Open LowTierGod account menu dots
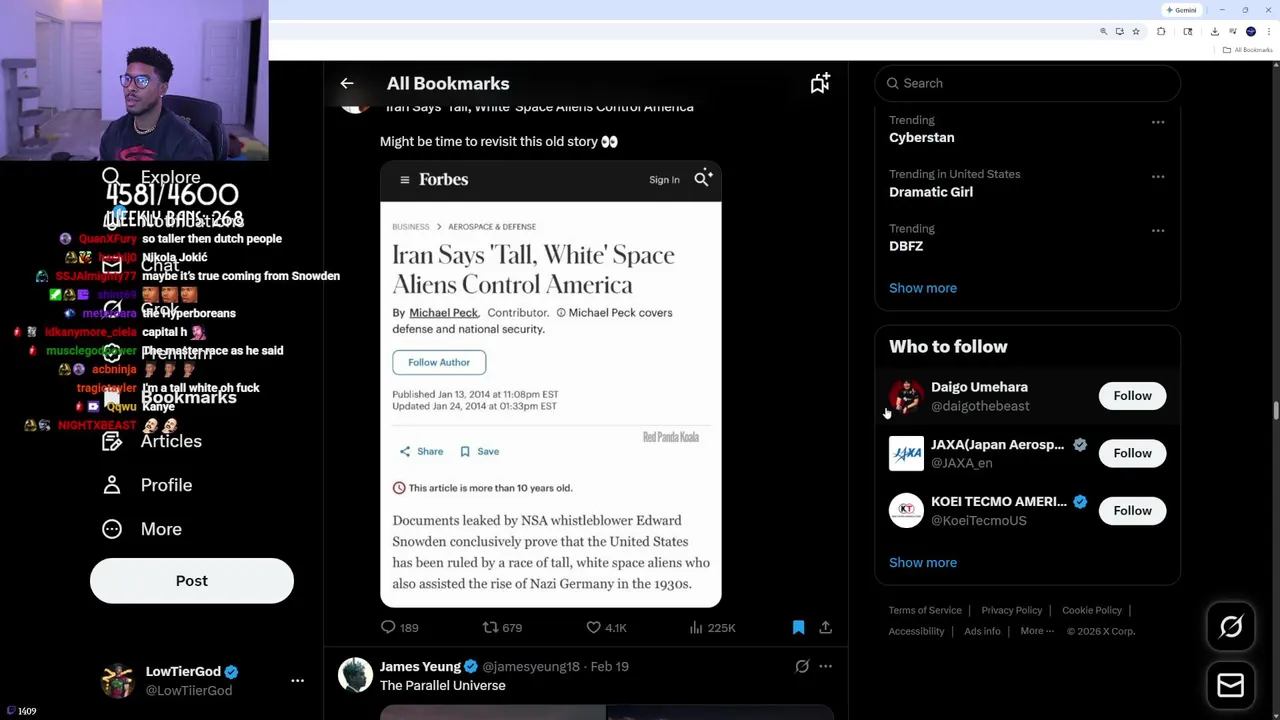 click(297, 680)
